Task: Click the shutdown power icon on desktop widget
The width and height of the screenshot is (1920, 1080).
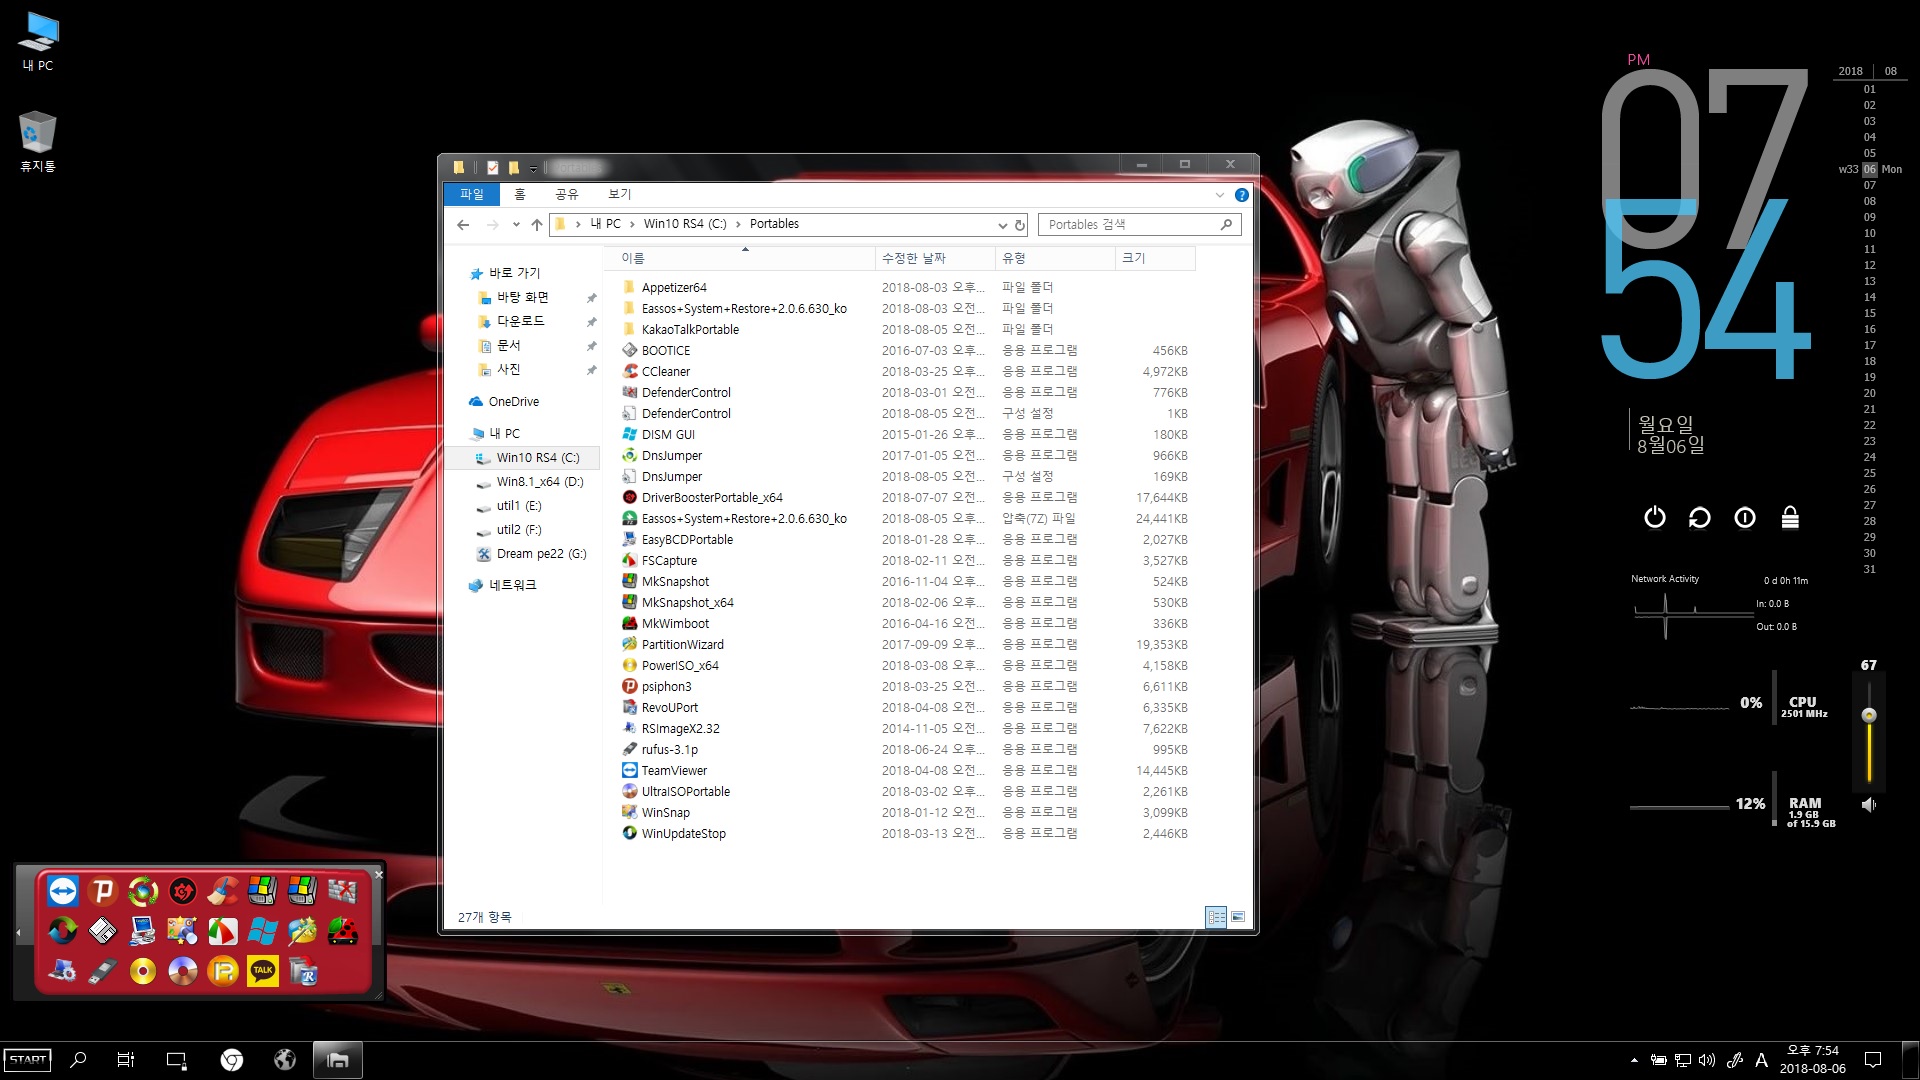Action: tap(1655, 517)
